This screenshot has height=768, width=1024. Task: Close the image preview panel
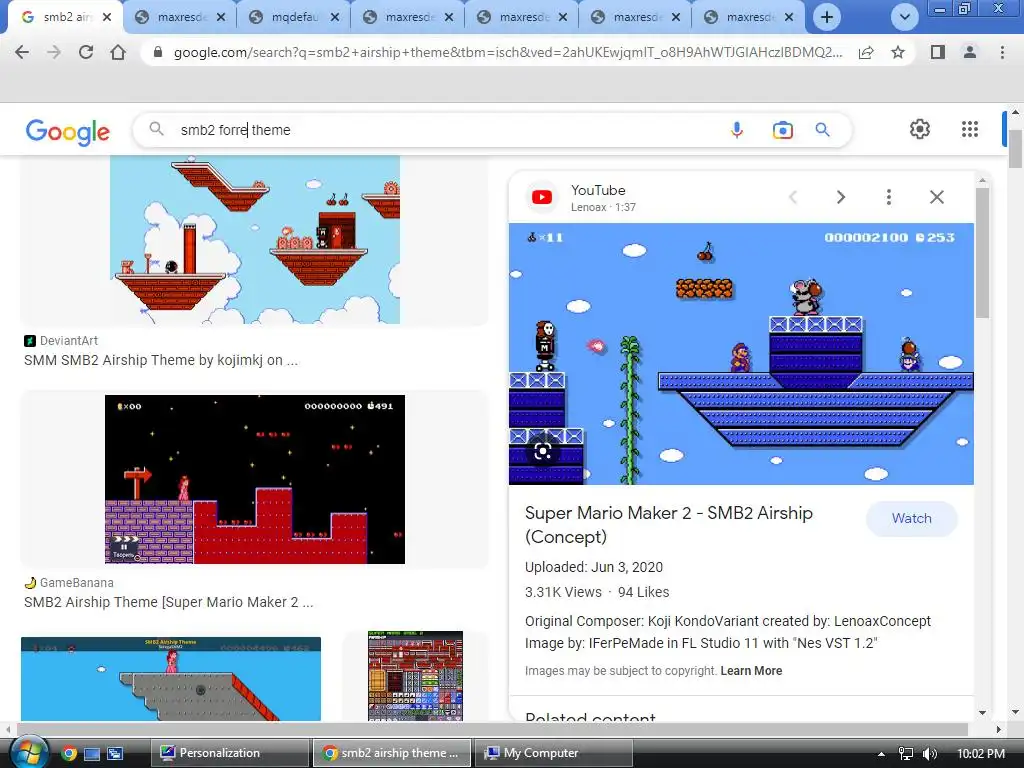point(936,197)
